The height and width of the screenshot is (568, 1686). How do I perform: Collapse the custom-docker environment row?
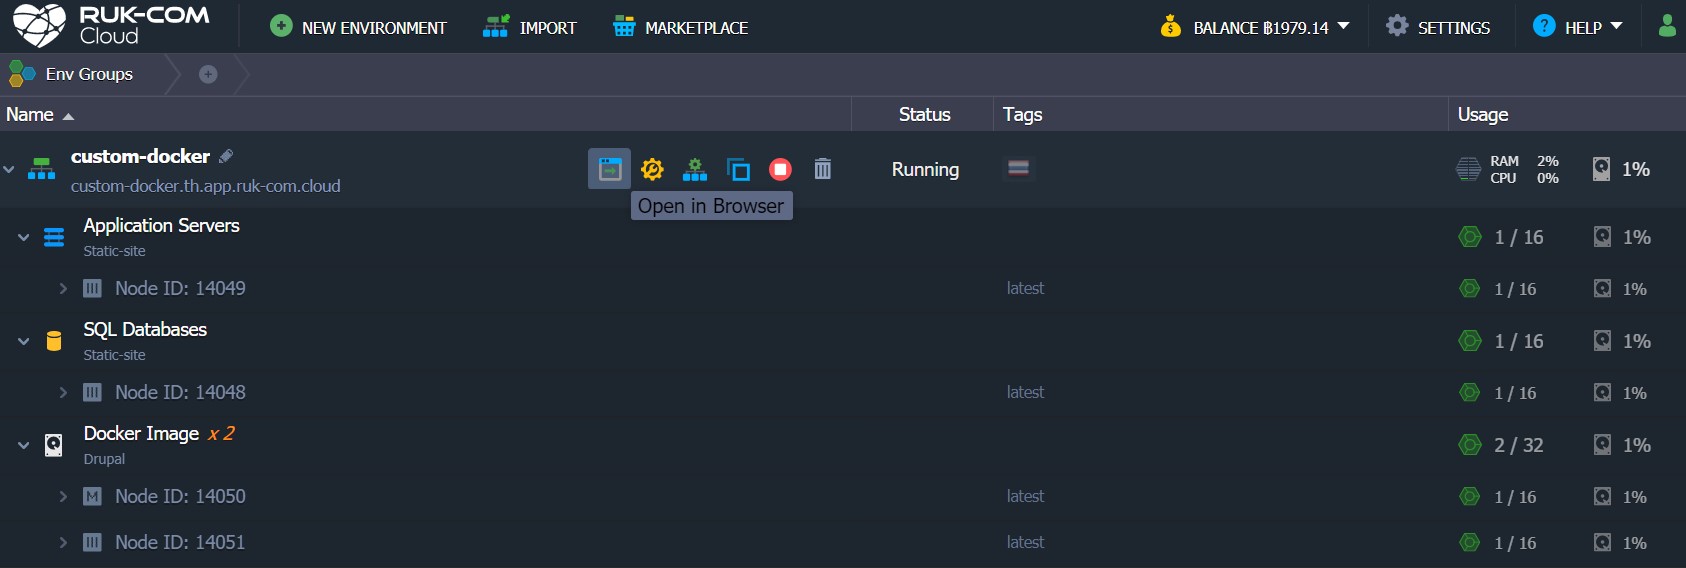point(9,170)
